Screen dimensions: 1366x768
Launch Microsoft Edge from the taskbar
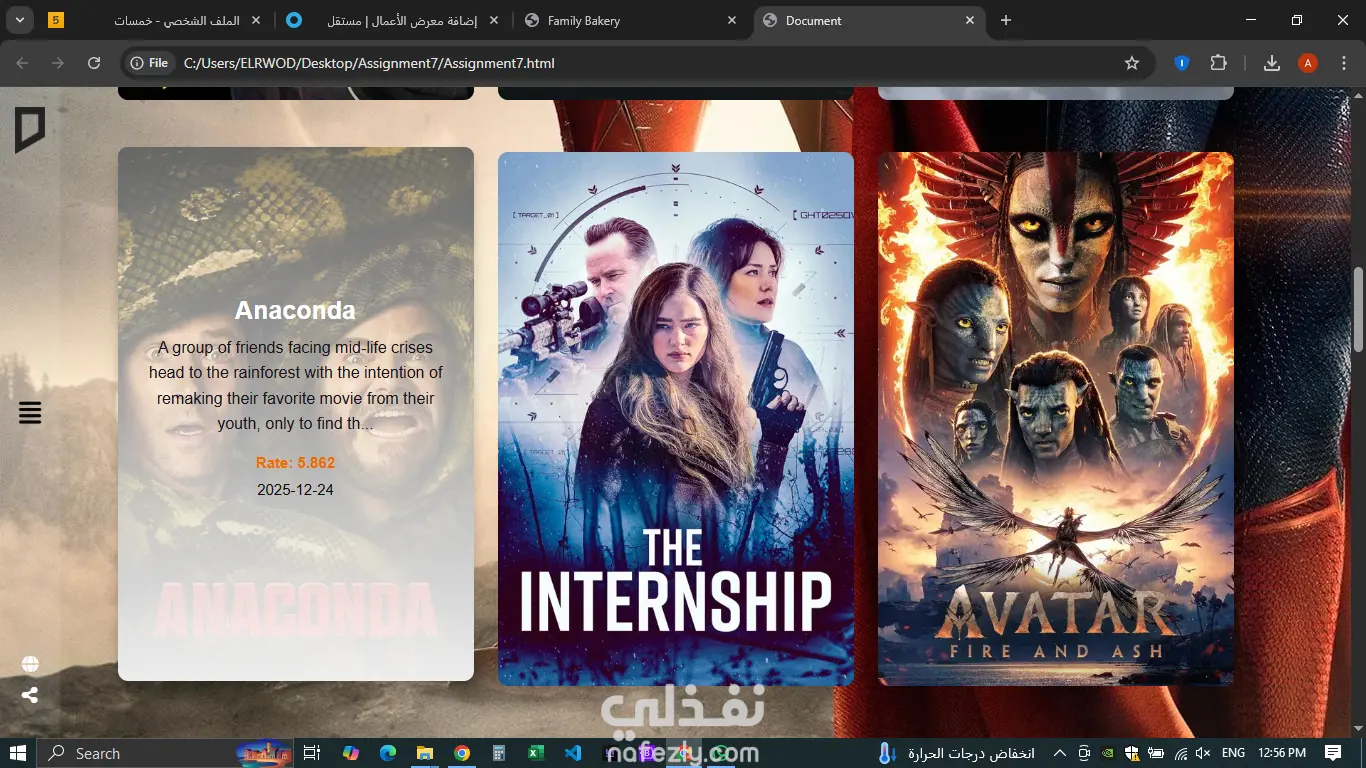tap(387, 753)
